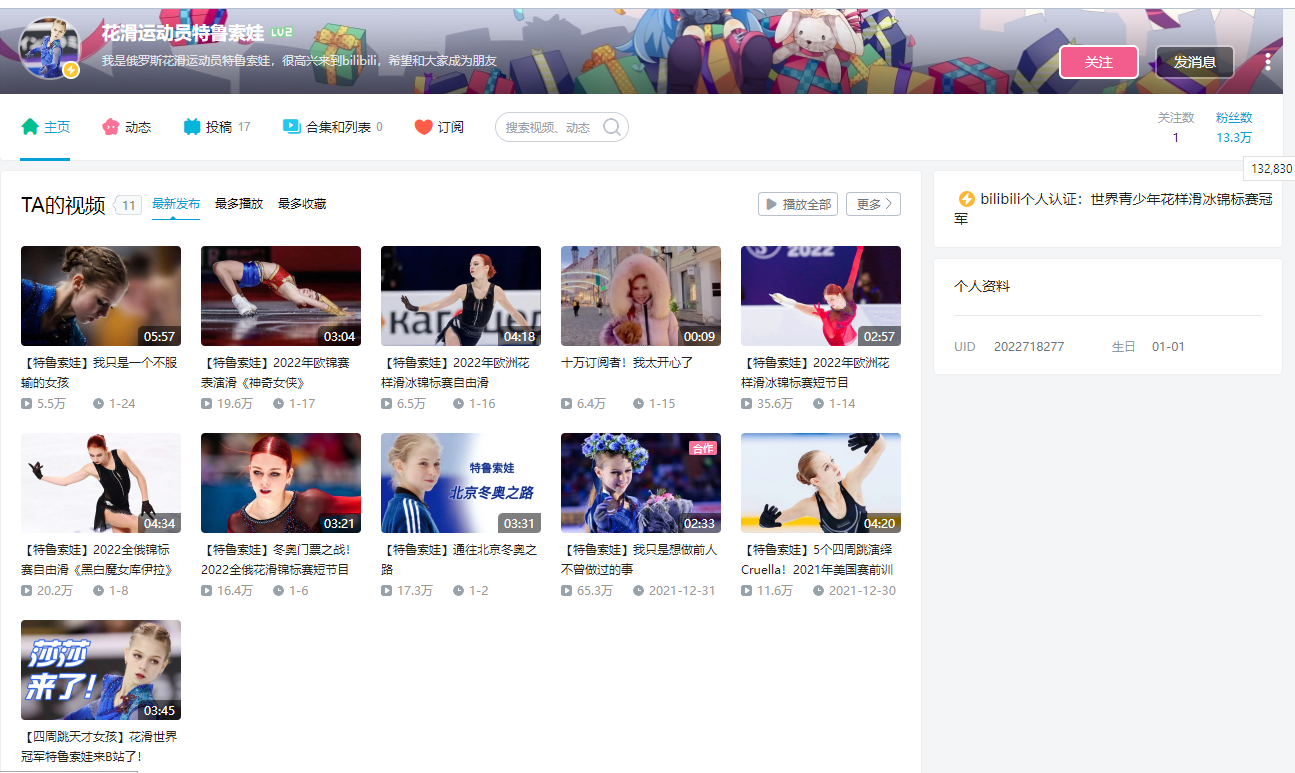Open the 动态 tab with pink icon
1295x773 pixels.
tap(126, 127)
